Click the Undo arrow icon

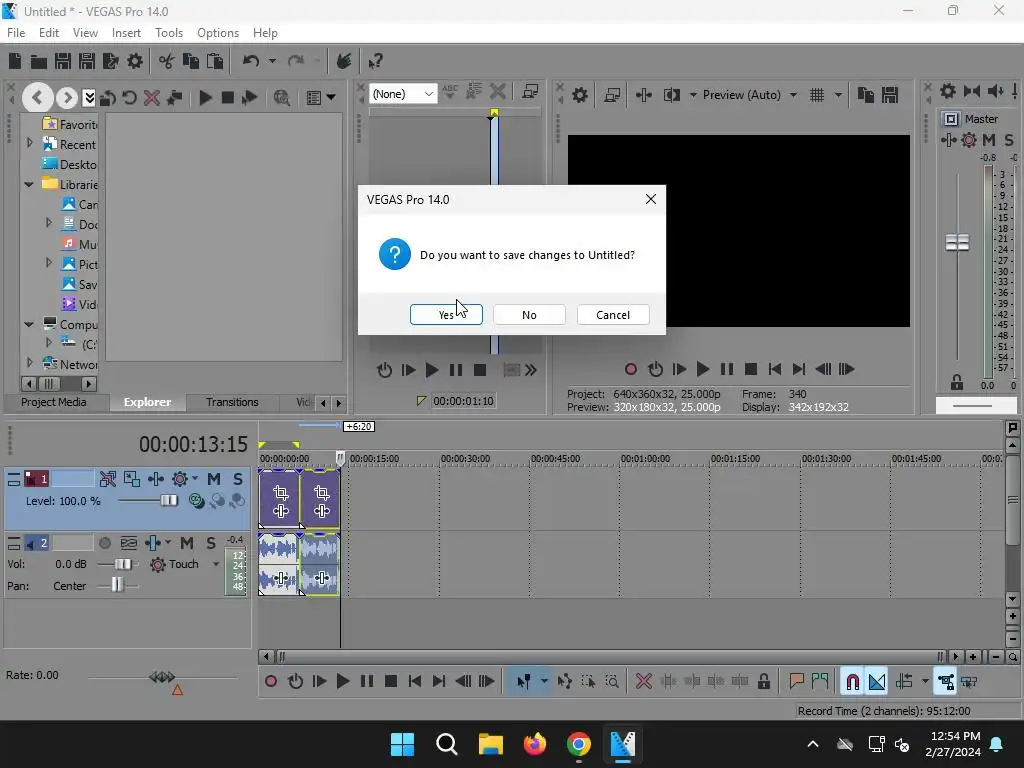click(x=251, y=61)
